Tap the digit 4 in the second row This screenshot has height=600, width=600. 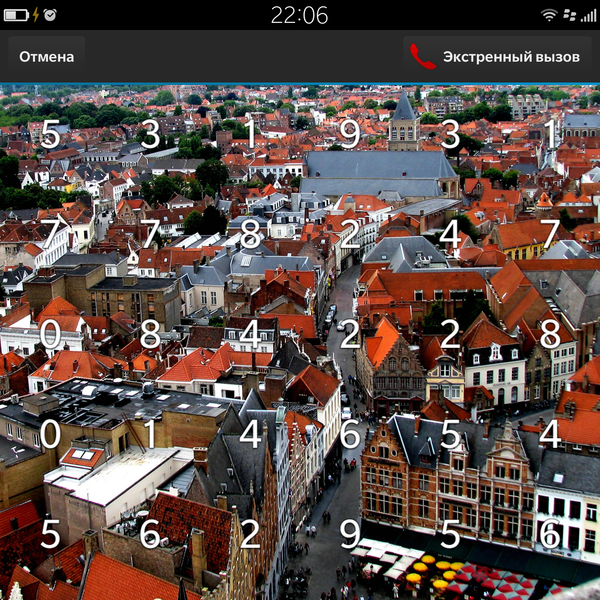click(x=450, y=234)
